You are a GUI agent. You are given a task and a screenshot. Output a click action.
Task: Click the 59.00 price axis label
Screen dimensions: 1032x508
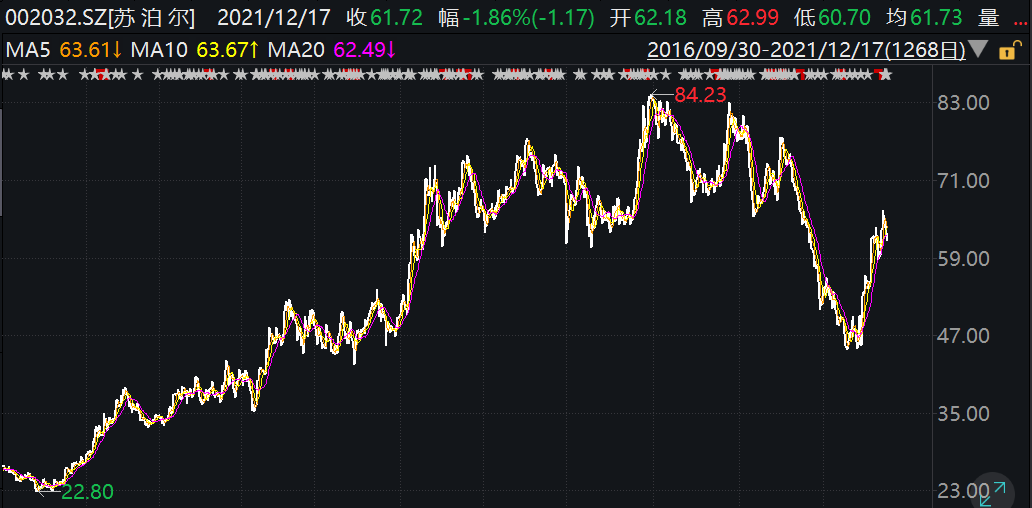coord(964,259)
